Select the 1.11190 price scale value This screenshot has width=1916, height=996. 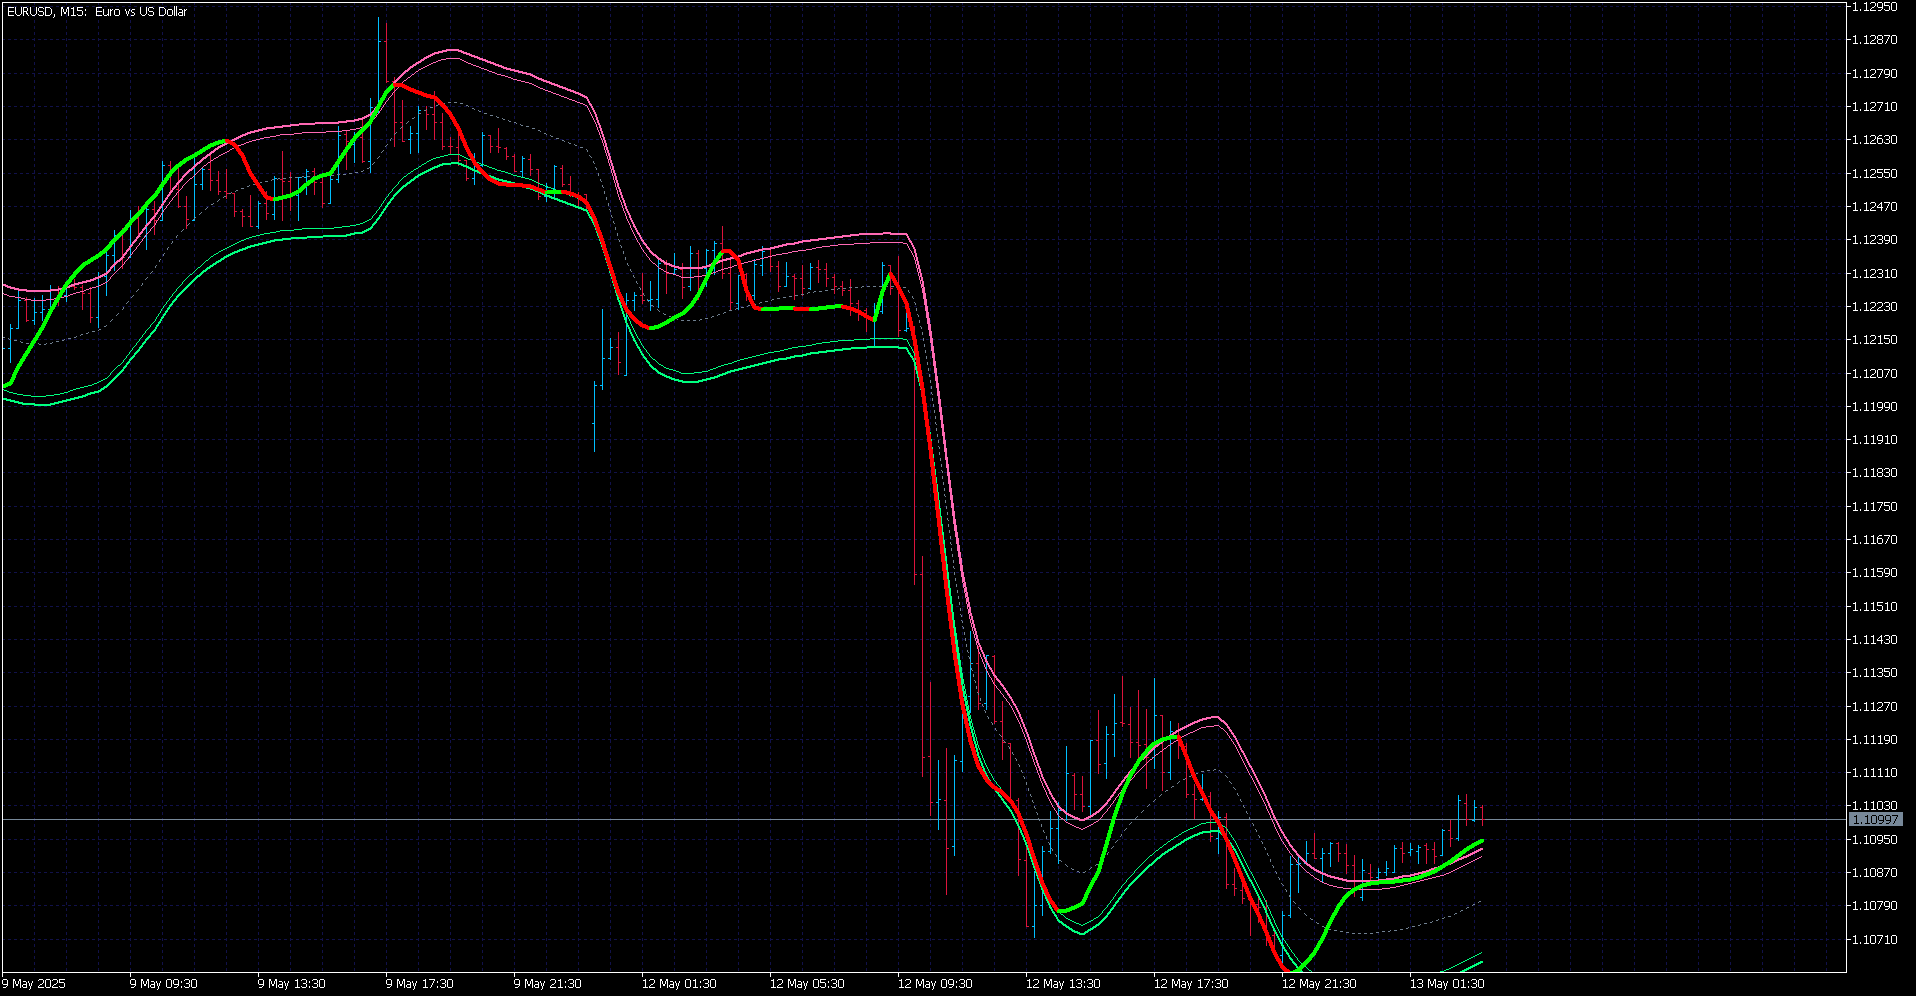click(1875, 740)
